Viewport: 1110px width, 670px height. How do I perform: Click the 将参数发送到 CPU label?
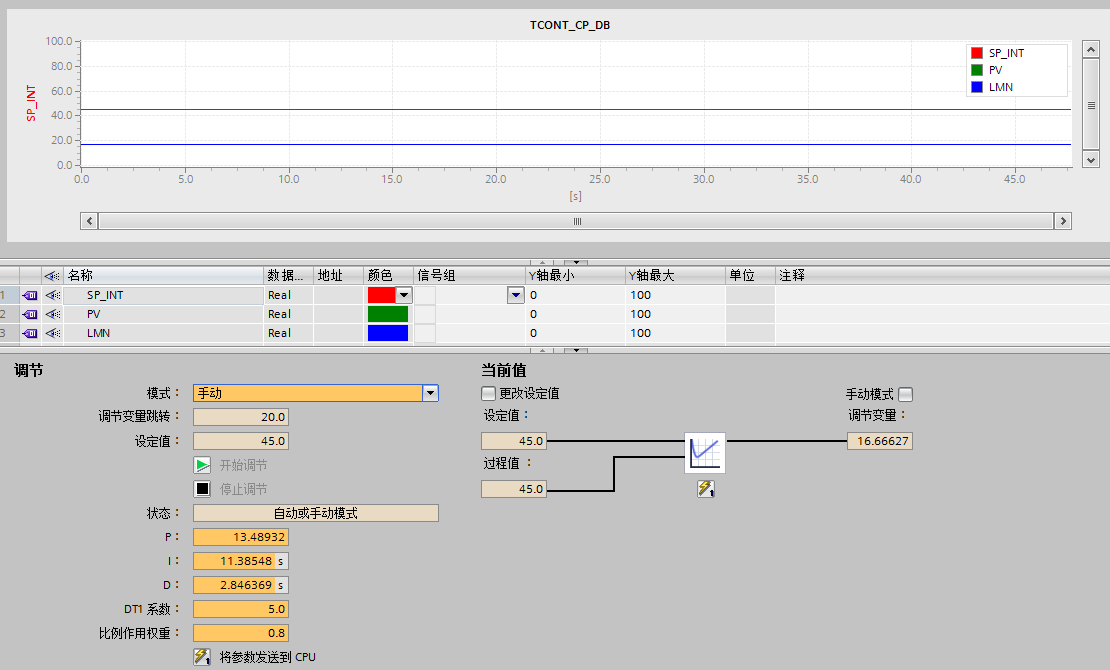click(x=268, y=657)
